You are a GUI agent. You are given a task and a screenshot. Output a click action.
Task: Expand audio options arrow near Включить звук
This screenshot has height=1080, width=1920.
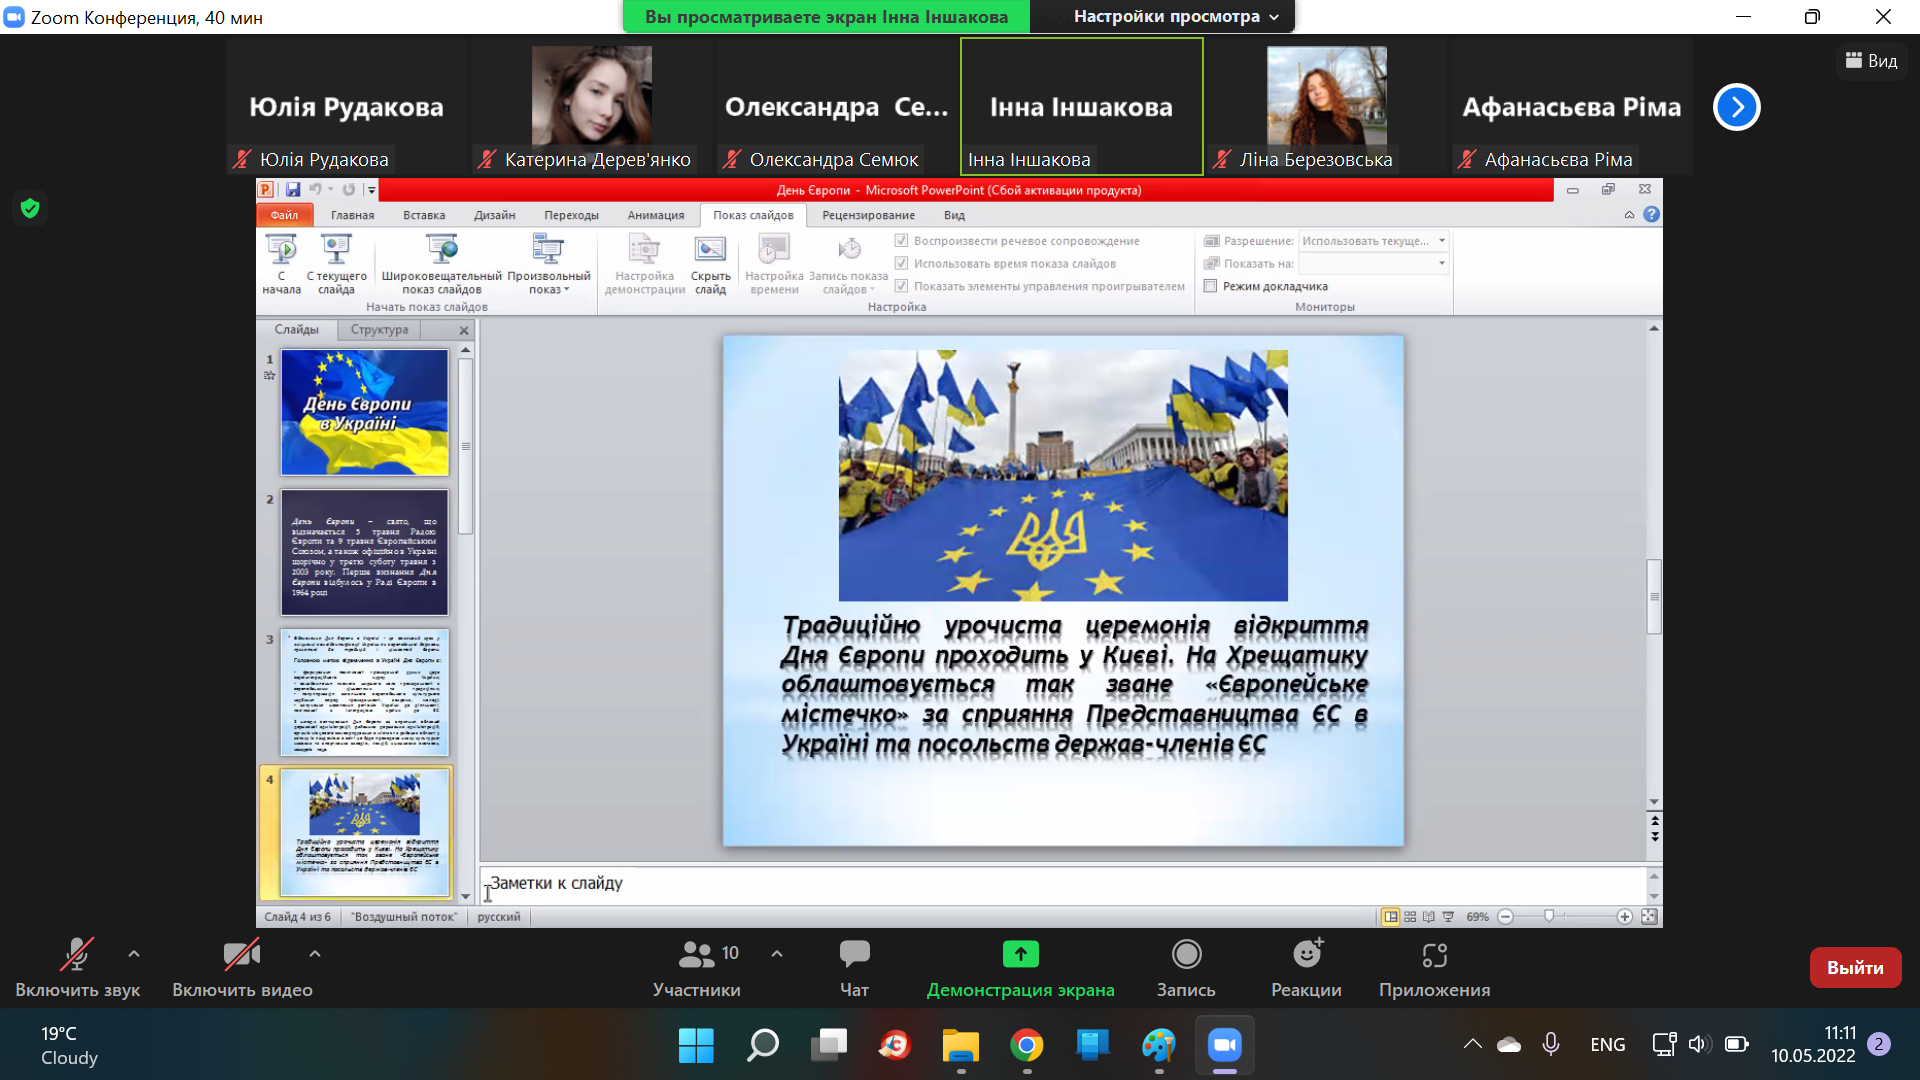pyautogui.click(x=134, y=954)
